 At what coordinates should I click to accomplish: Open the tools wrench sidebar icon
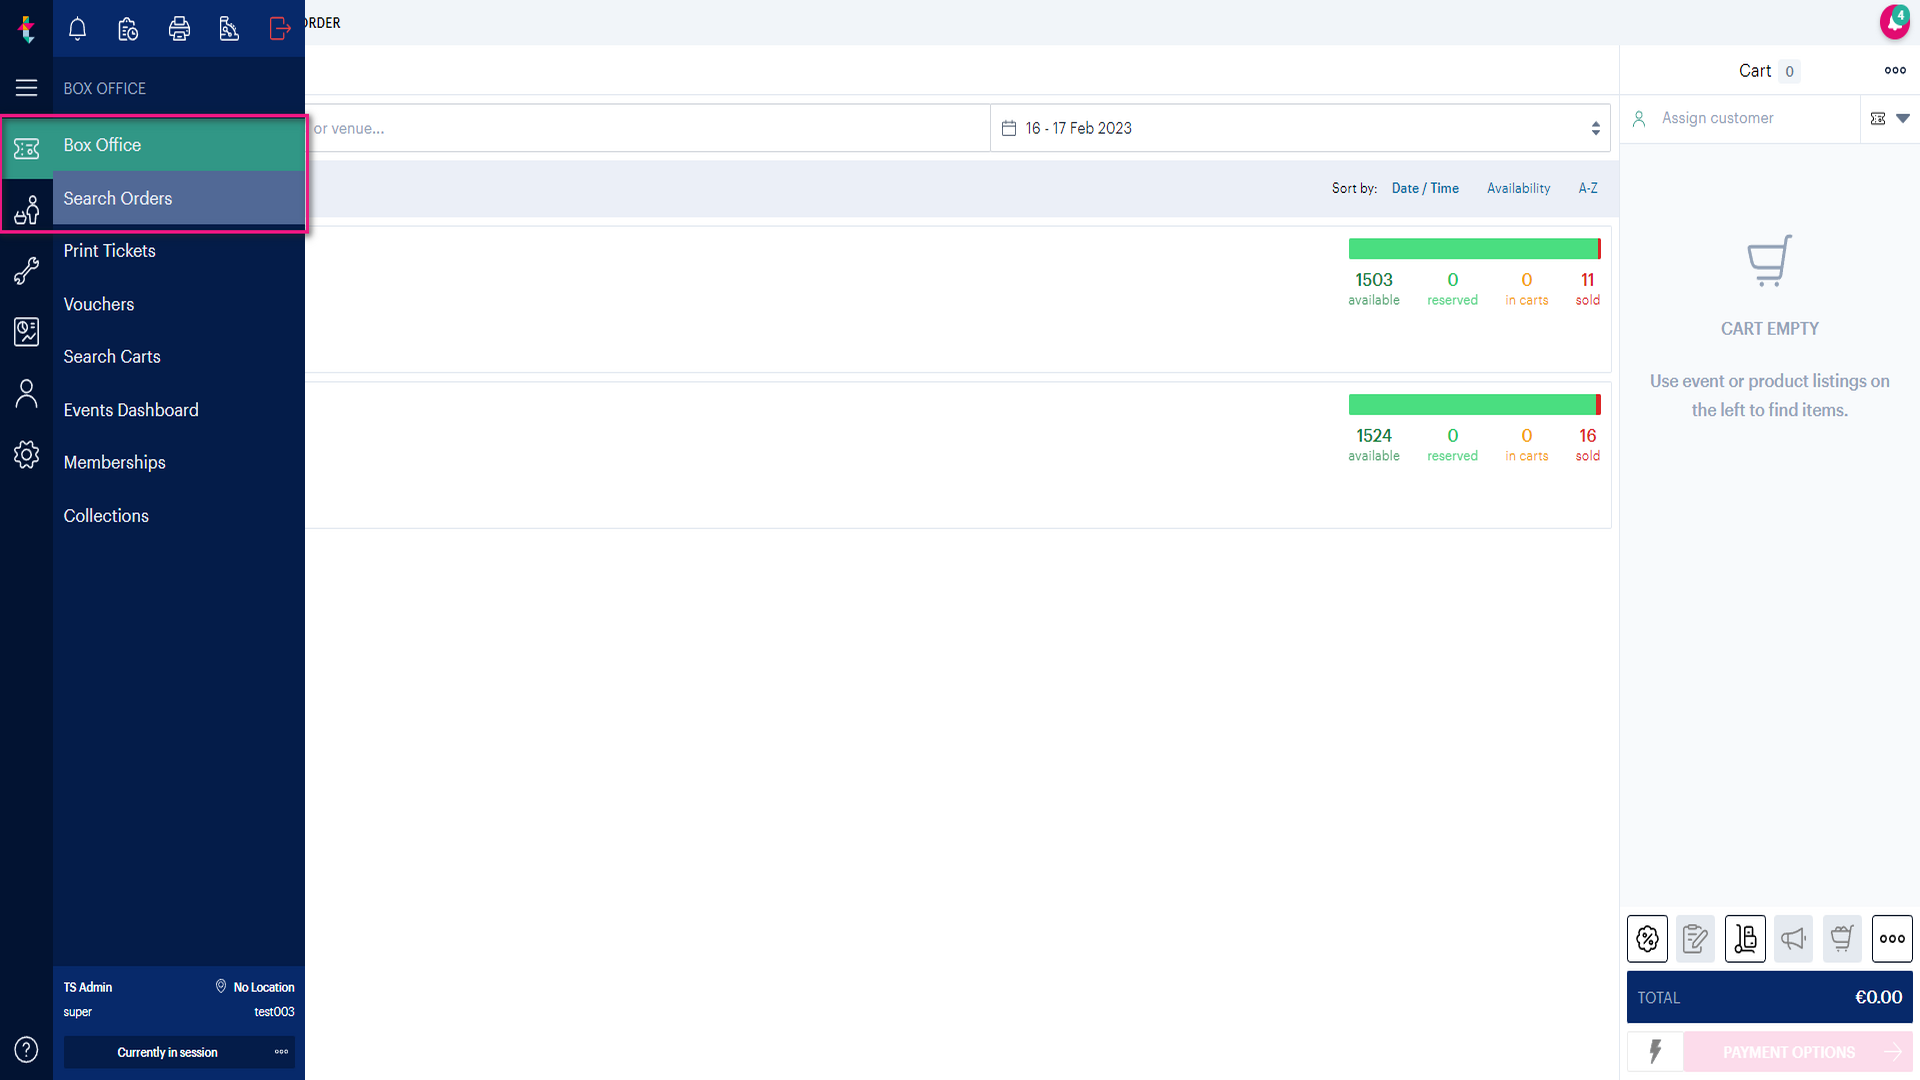(x=27, y=271)
